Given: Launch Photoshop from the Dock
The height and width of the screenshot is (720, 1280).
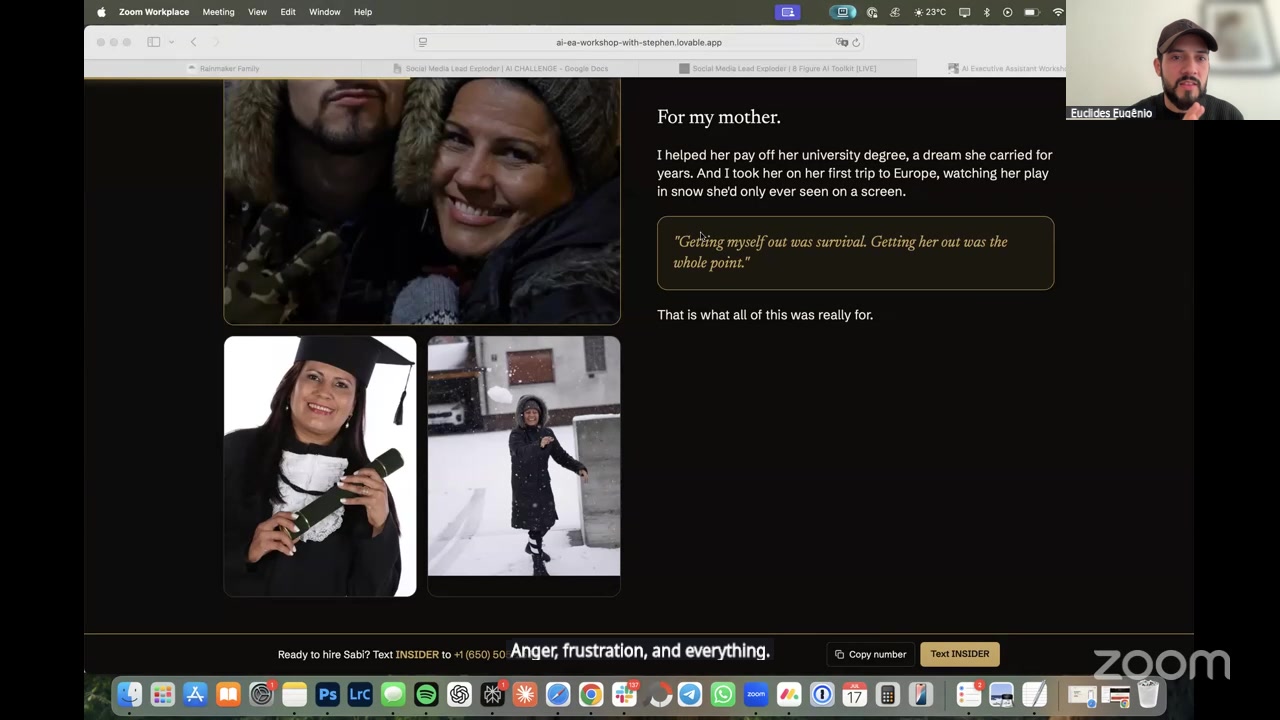Looking at the screenshot, I should 327,694.
